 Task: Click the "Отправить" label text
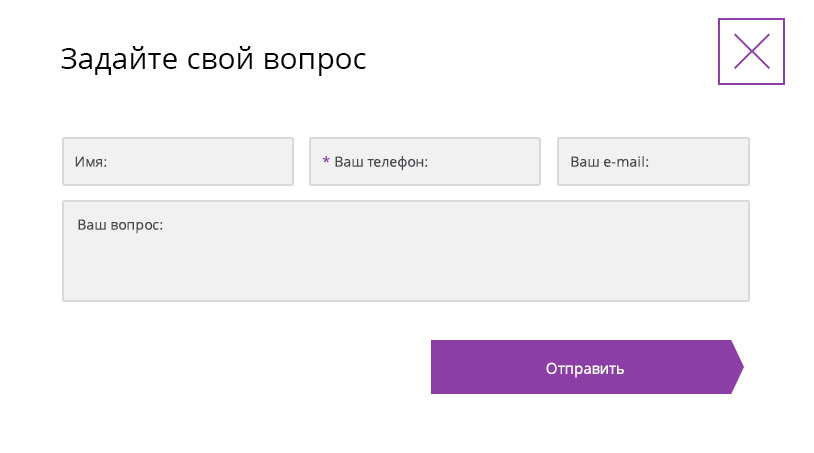pos(585,368)
